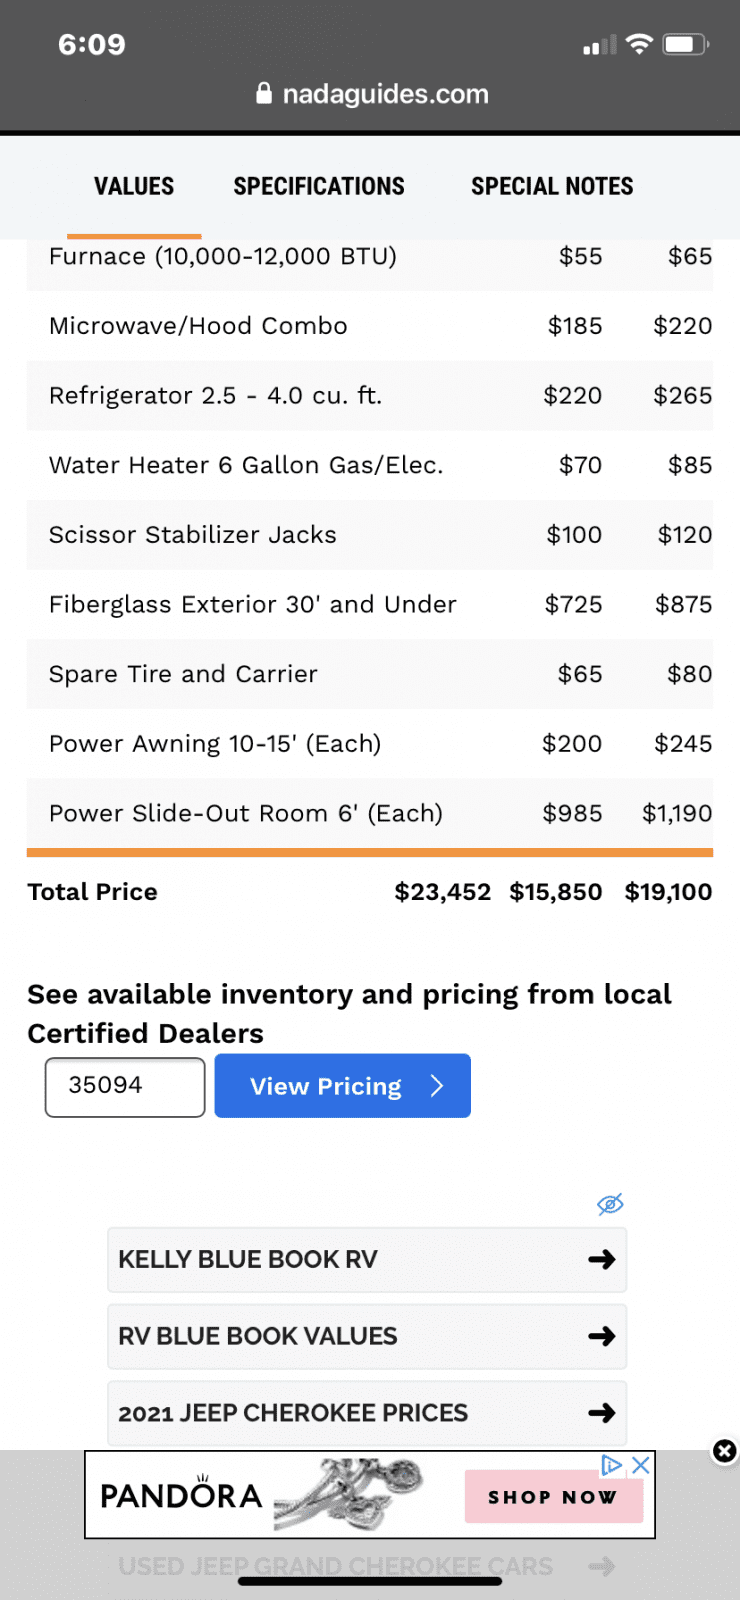
Task: Tap the nadaguides.com address bar
Action: point(385,94)
